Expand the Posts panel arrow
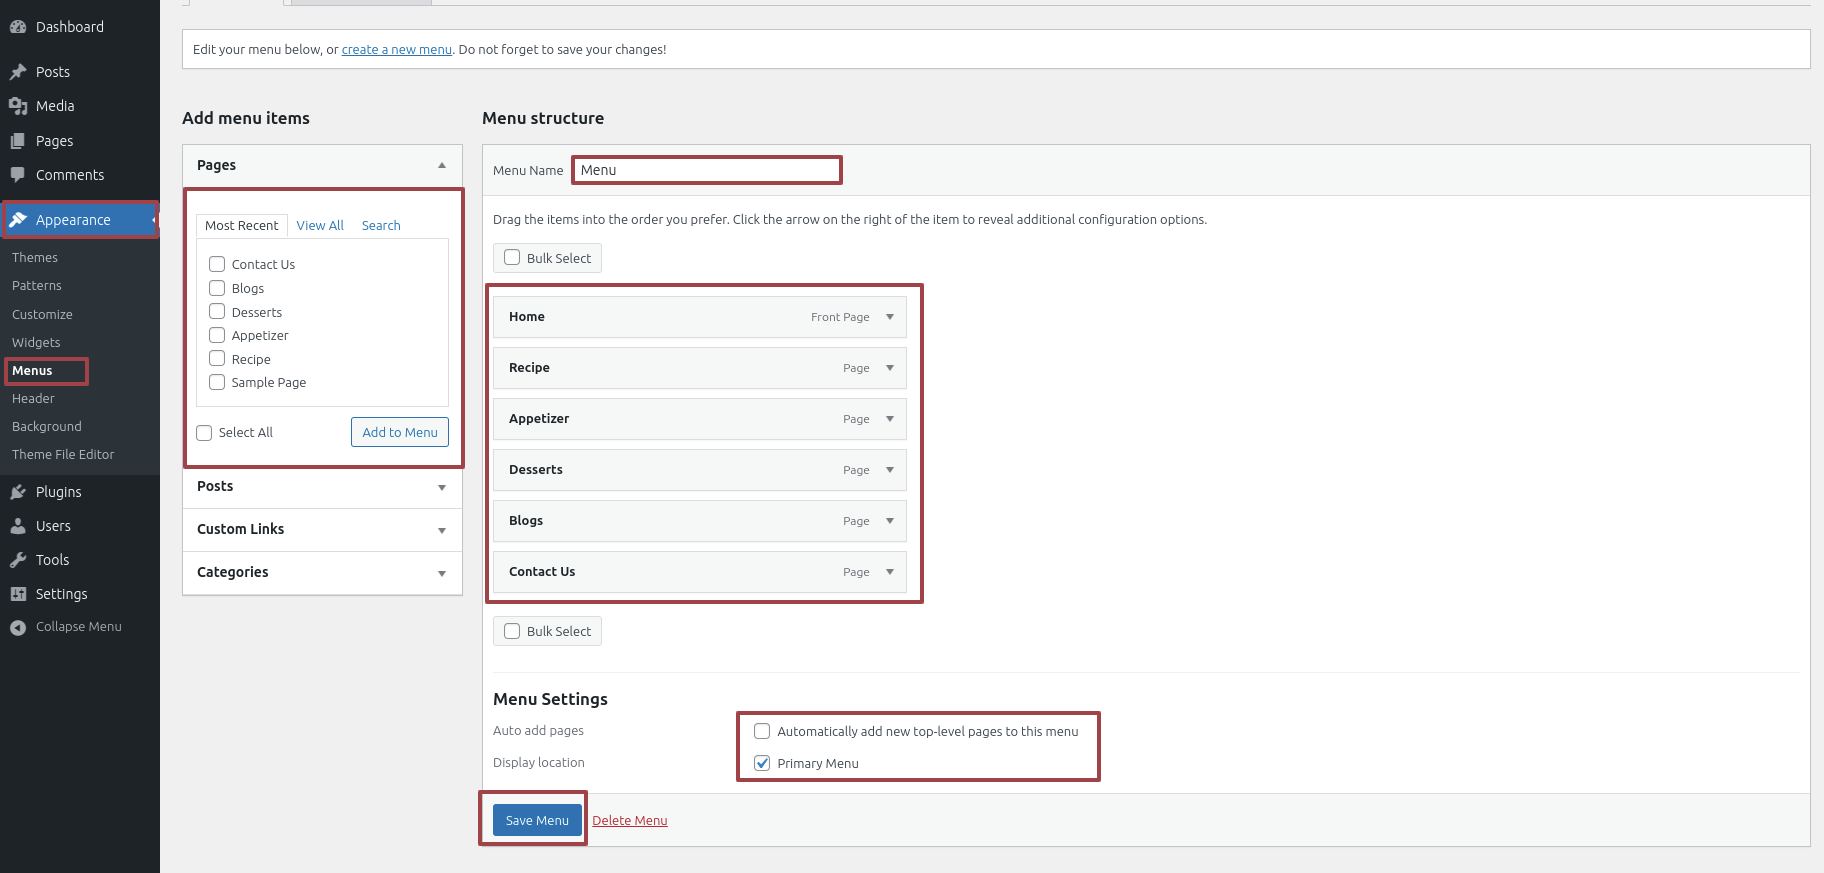Viewport: 1824px width, 873px height. coord(442,487)
